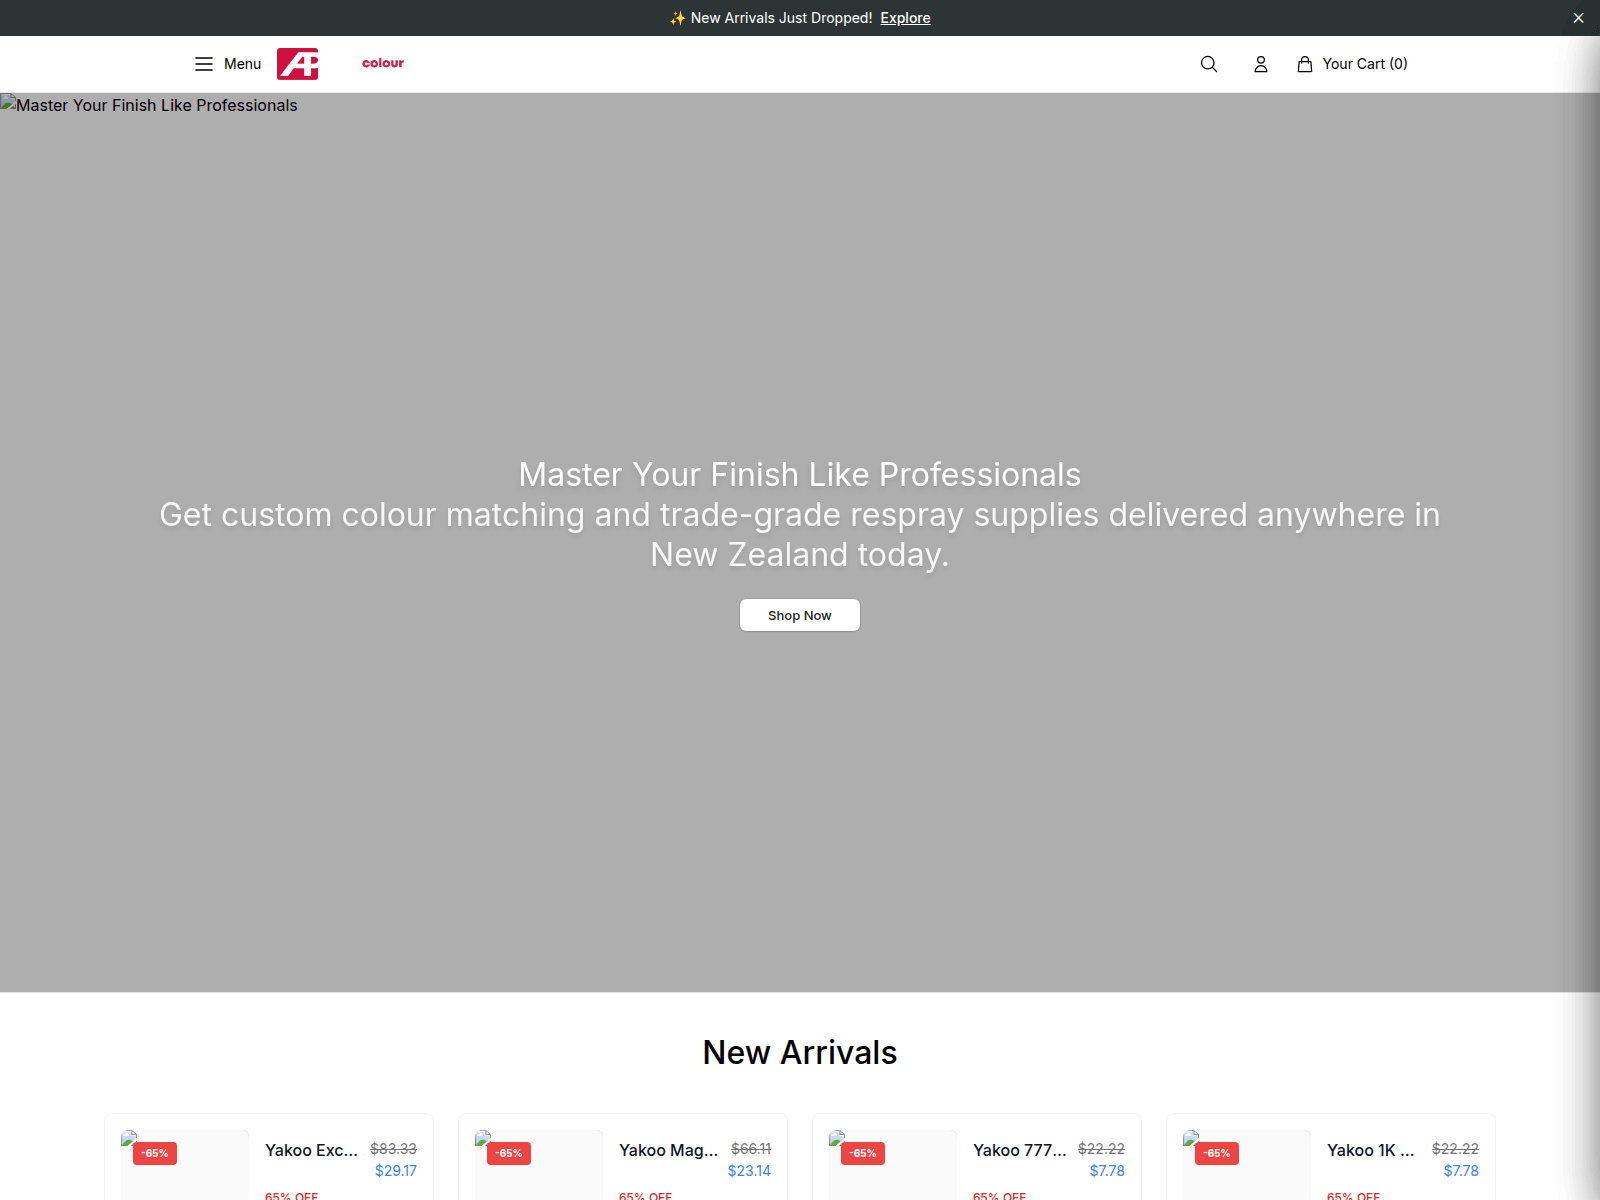
Task: Click the Menu label text
Action: [x=242, y=64]
